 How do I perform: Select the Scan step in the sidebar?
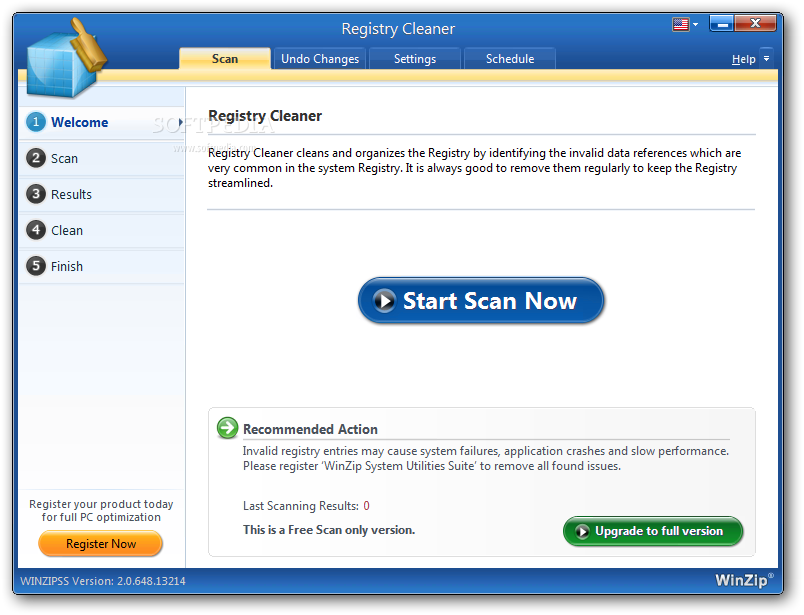click(102, 158)
